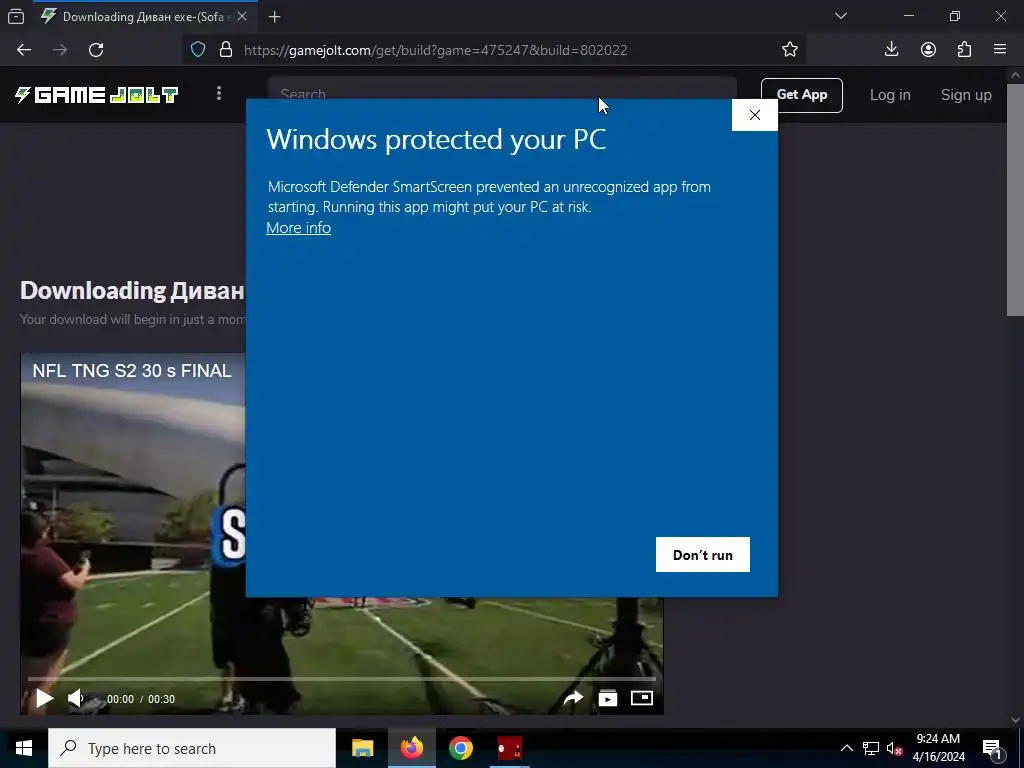Select the Downloading Диван exe tab
This screenshot has height=768, width=1024.
click(x=144, y=17)
